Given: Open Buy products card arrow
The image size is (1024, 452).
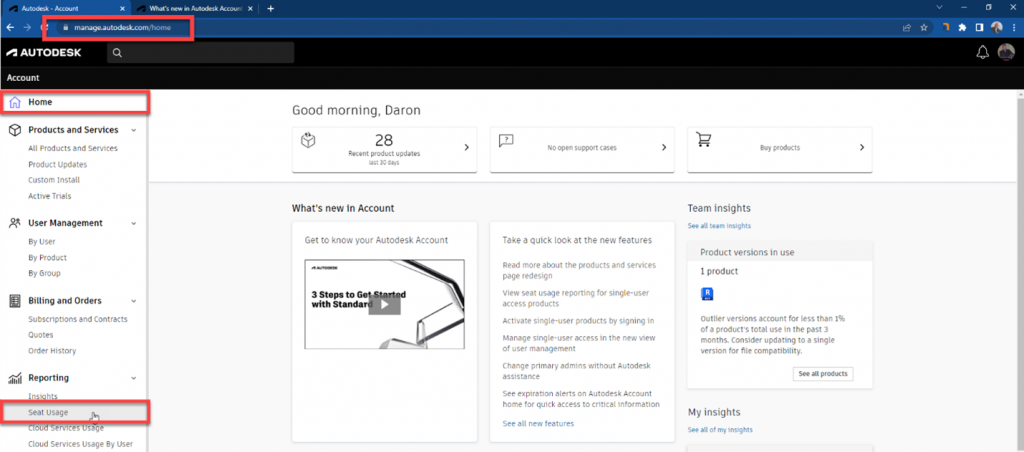Looking at the screenshot, I should tap(862, 148).
